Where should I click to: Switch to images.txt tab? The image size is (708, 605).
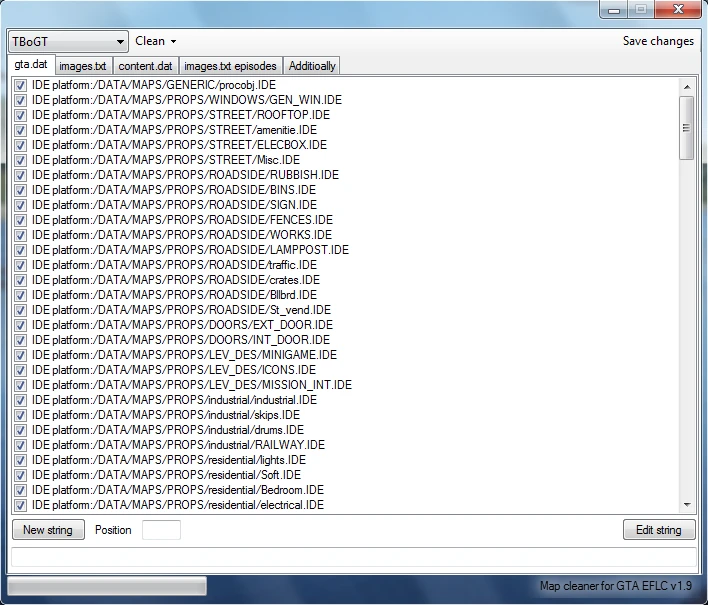tap(83, 66)
